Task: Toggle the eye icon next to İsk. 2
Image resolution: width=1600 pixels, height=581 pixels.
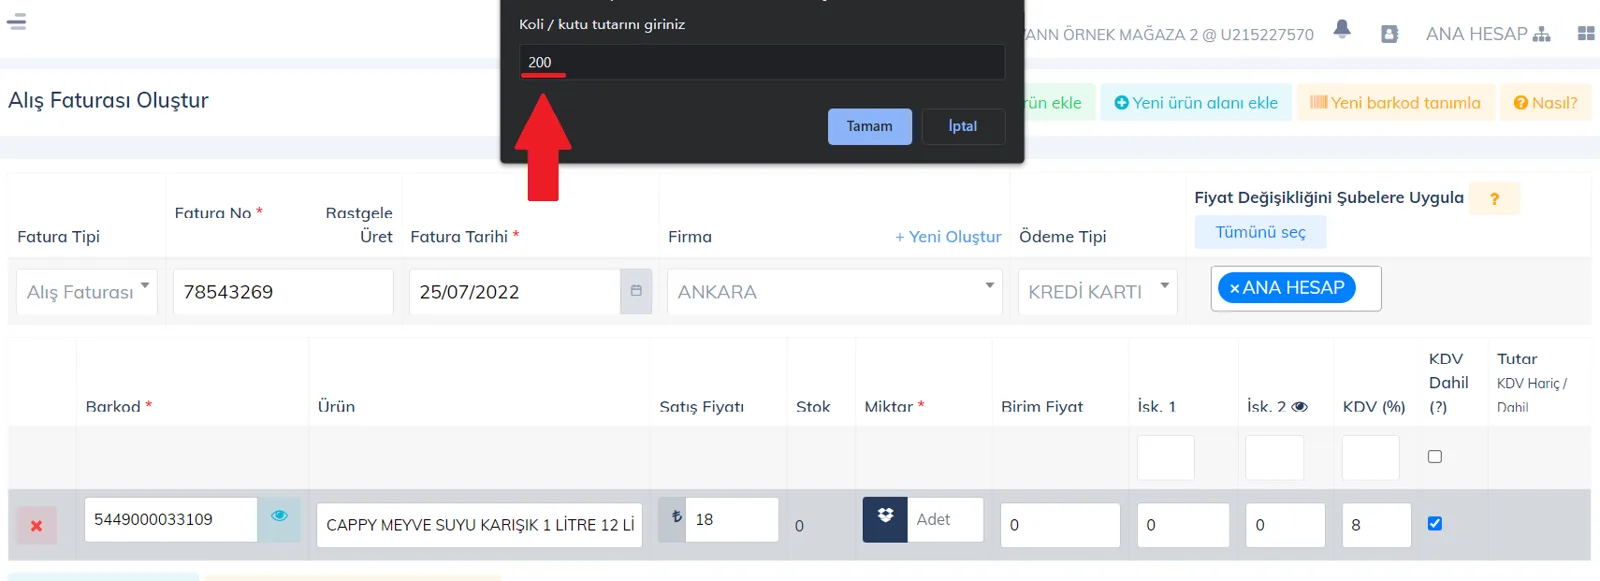Action: click(x=1299, y=407)
